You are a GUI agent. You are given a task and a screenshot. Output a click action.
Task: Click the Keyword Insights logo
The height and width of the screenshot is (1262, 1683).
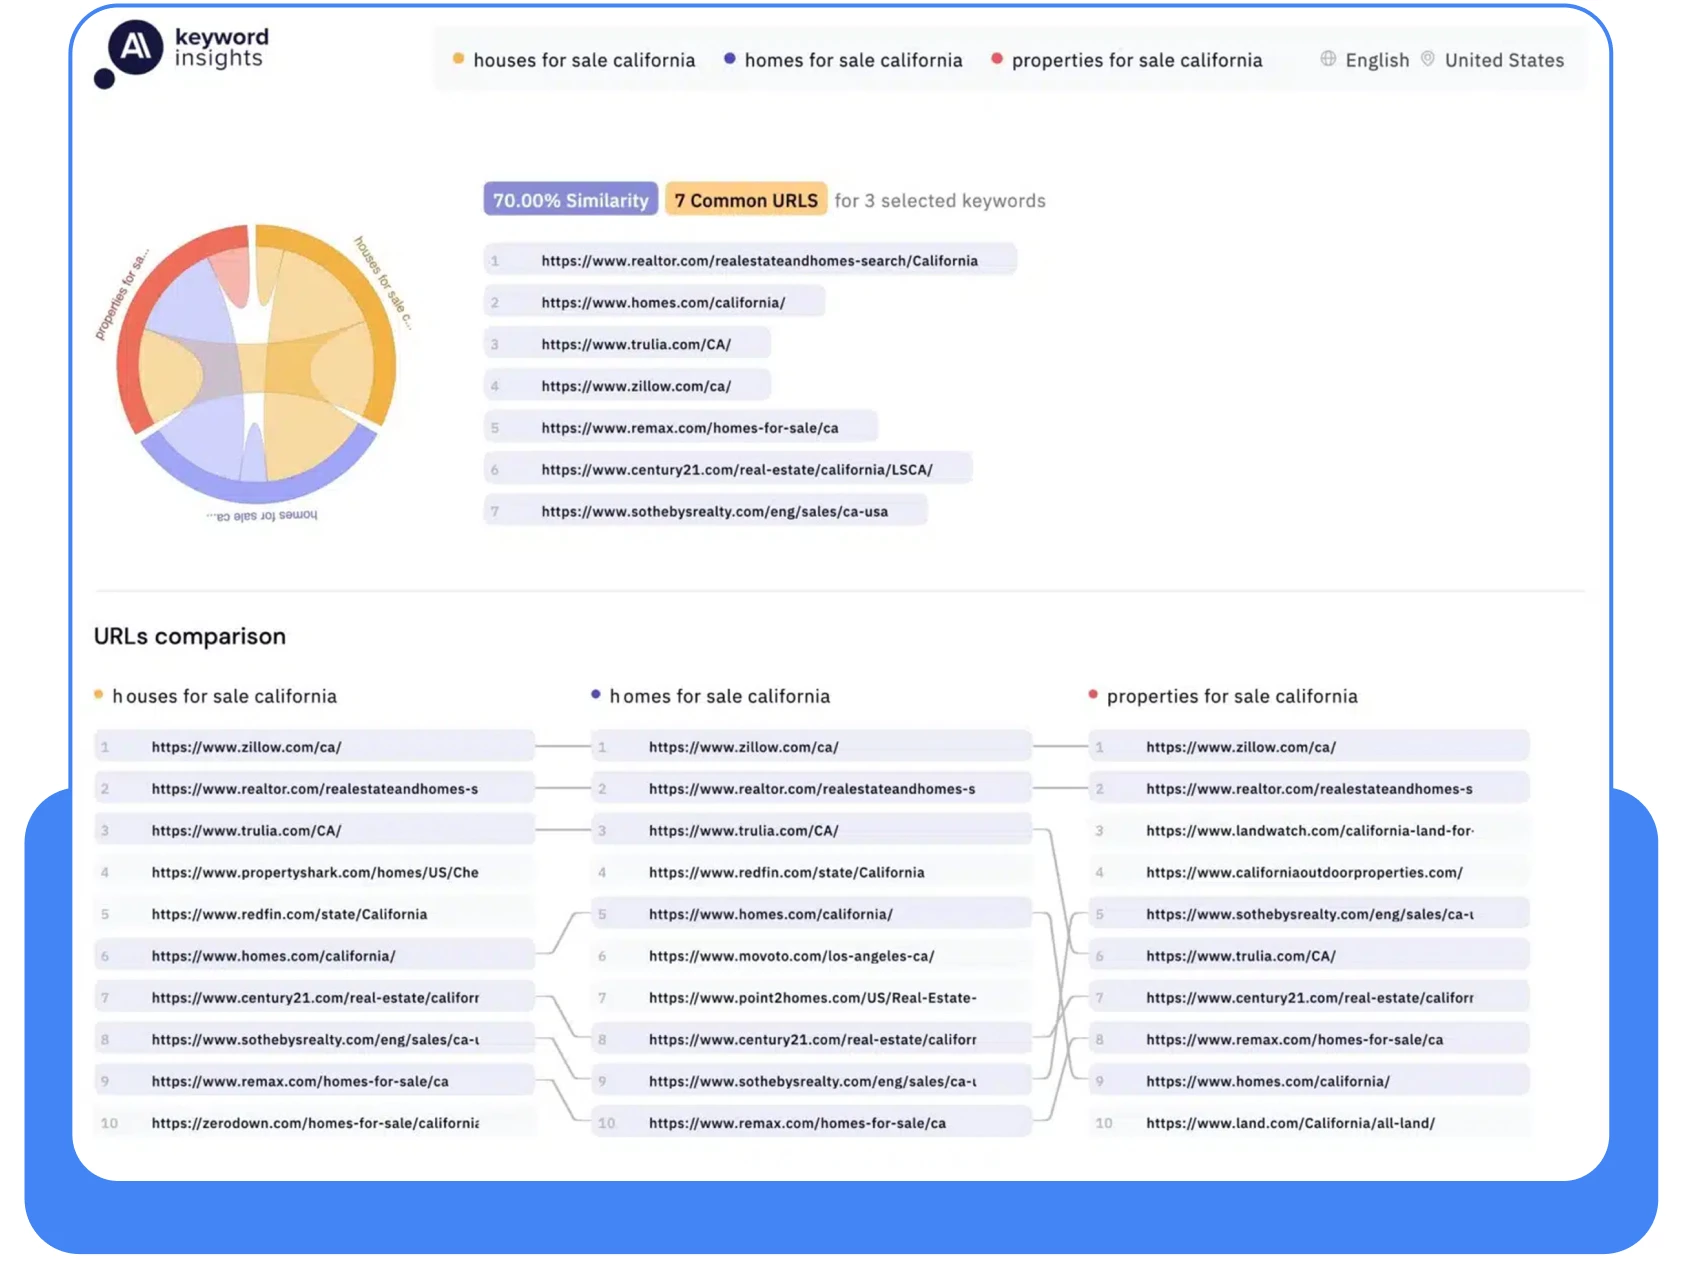point(181,52)
